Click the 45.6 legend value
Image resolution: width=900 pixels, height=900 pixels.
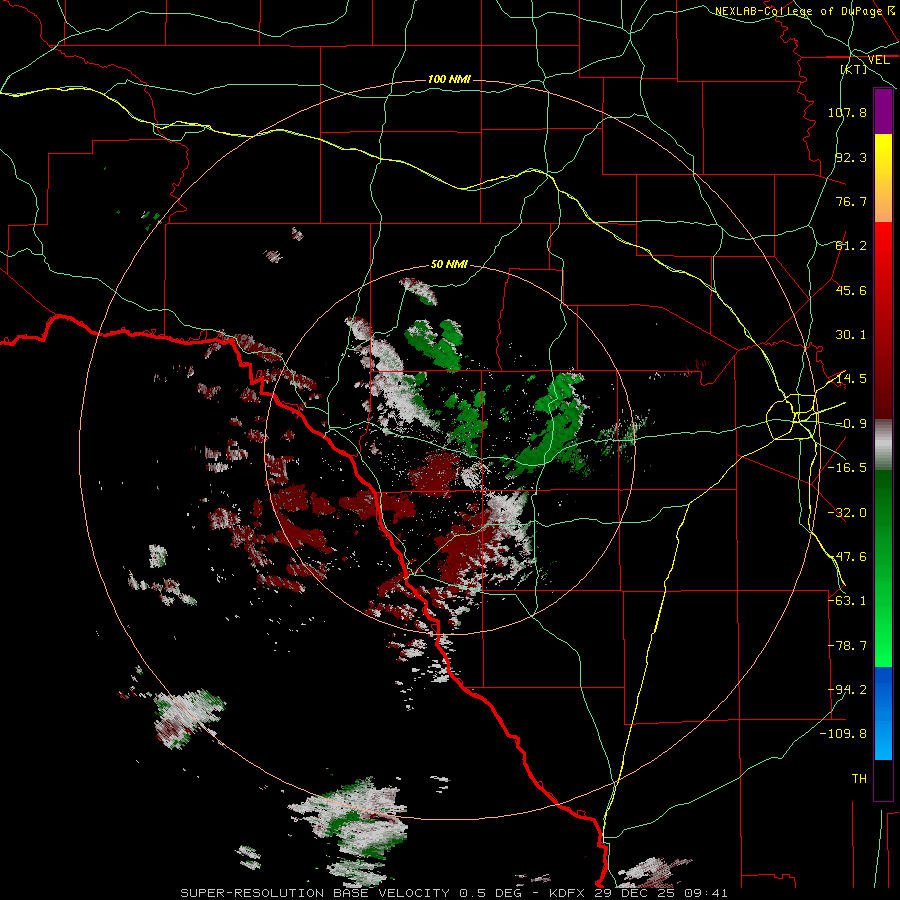coord(851,290)
